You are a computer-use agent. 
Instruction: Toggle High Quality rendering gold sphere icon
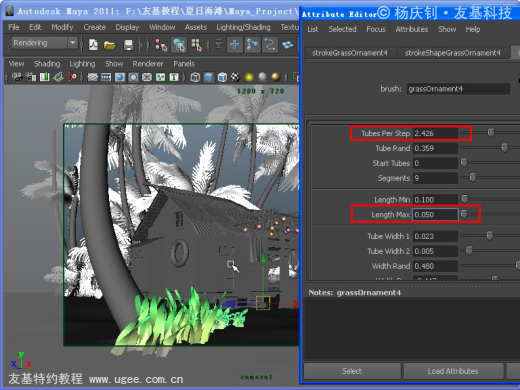[x=276, y=77]
